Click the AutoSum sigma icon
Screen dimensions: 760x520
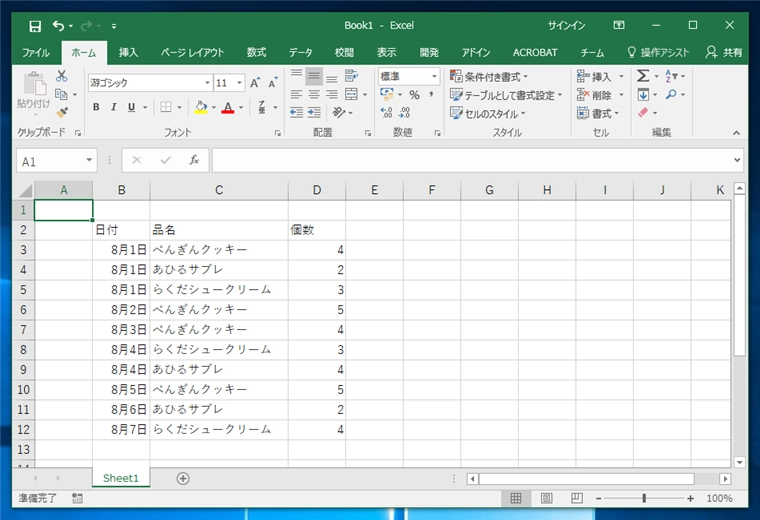tap(643, 76)
